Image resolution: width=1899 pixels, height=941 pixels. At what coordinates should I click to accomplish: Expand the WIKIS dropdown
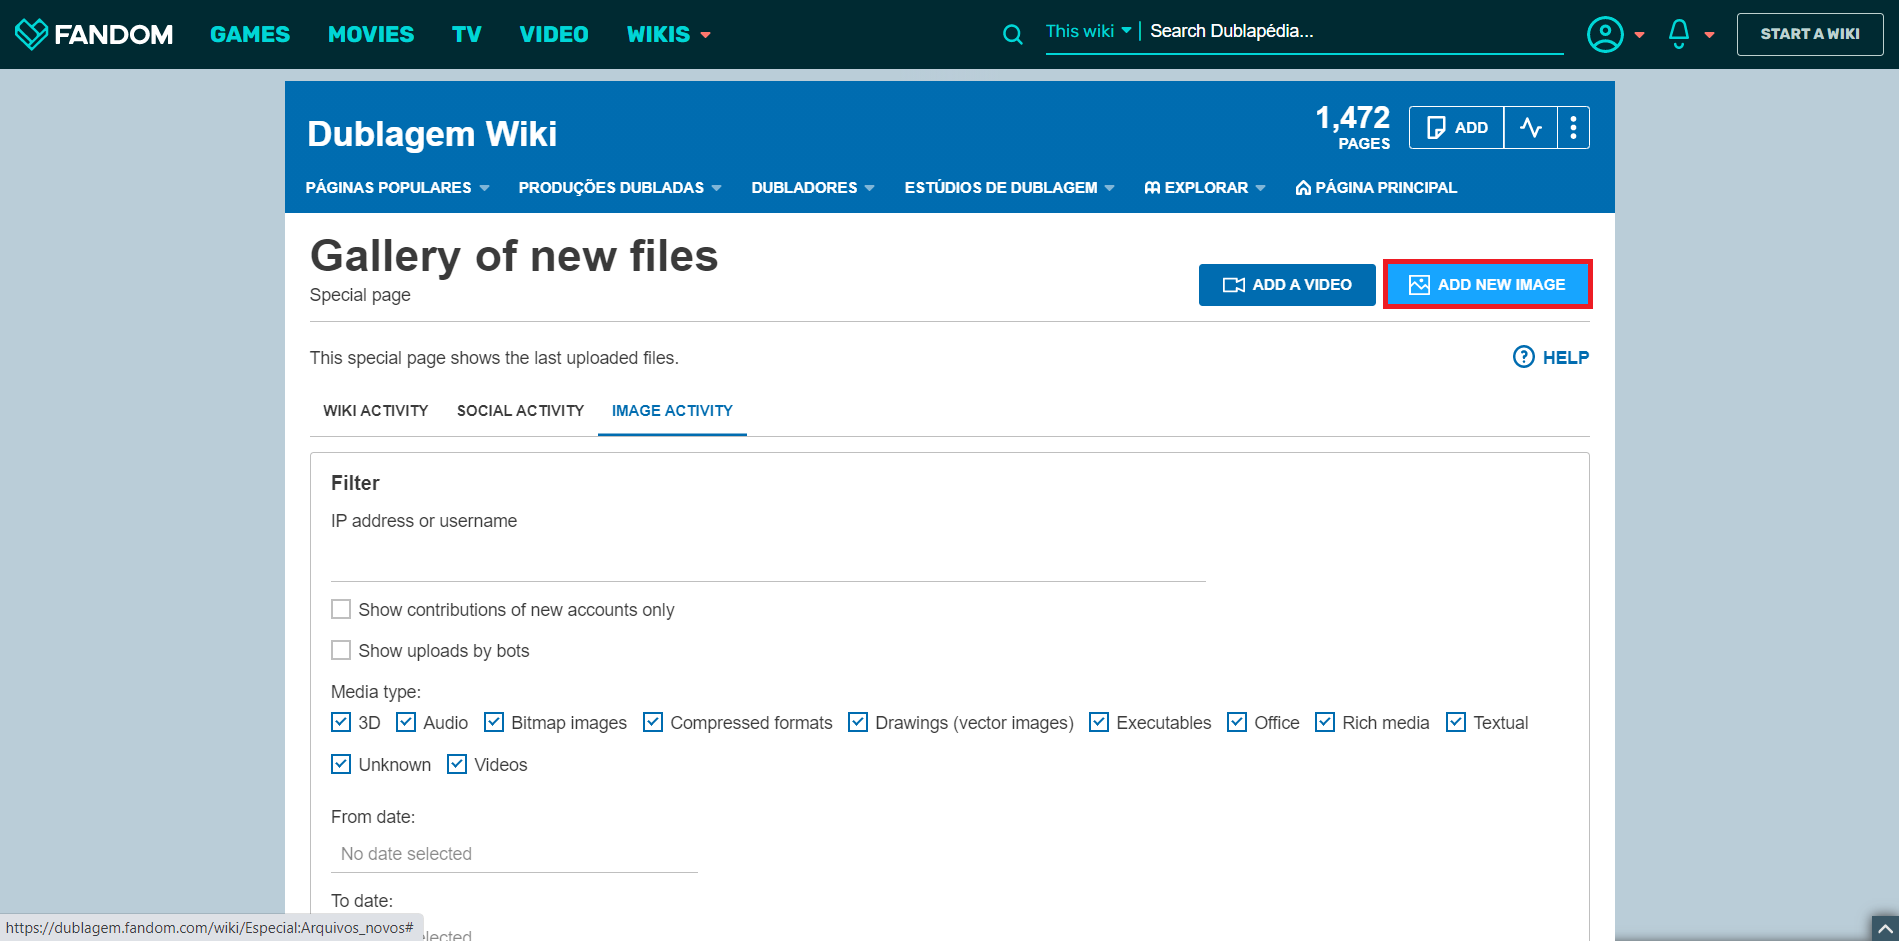(x=668, y=34)
